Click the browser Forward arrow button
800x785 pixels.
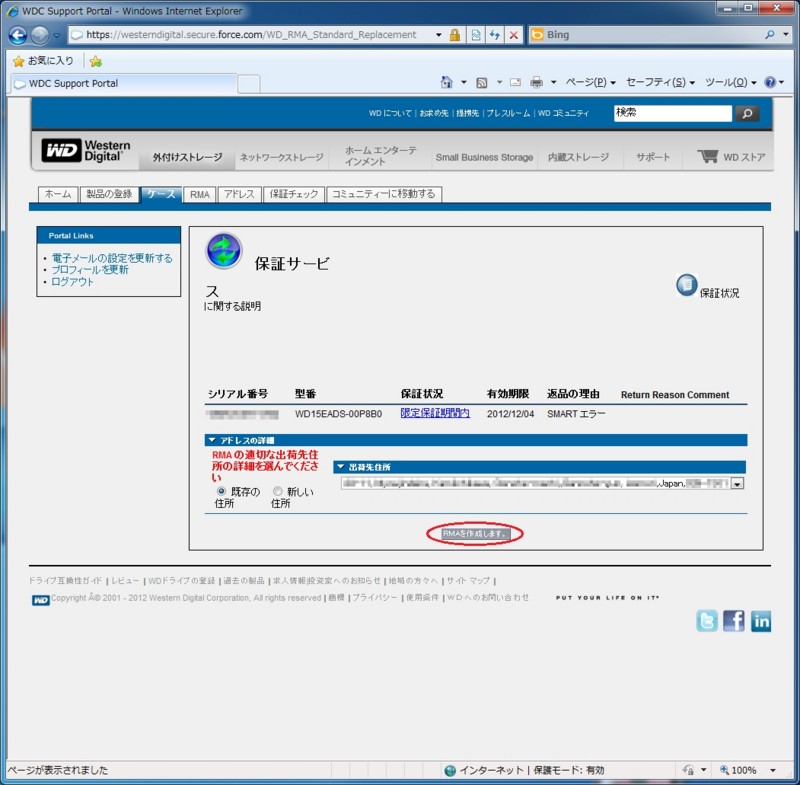40,35
